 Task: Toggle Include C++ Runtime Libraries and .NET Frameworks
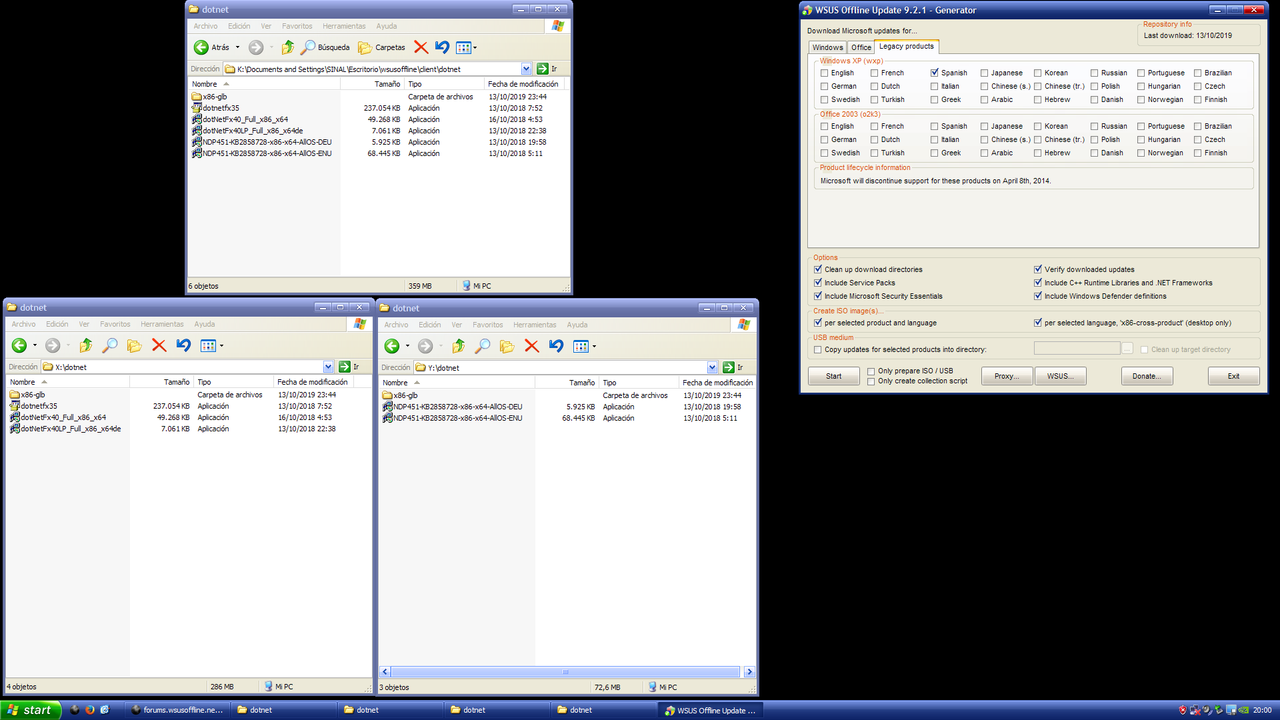(x=1038, y=283)
